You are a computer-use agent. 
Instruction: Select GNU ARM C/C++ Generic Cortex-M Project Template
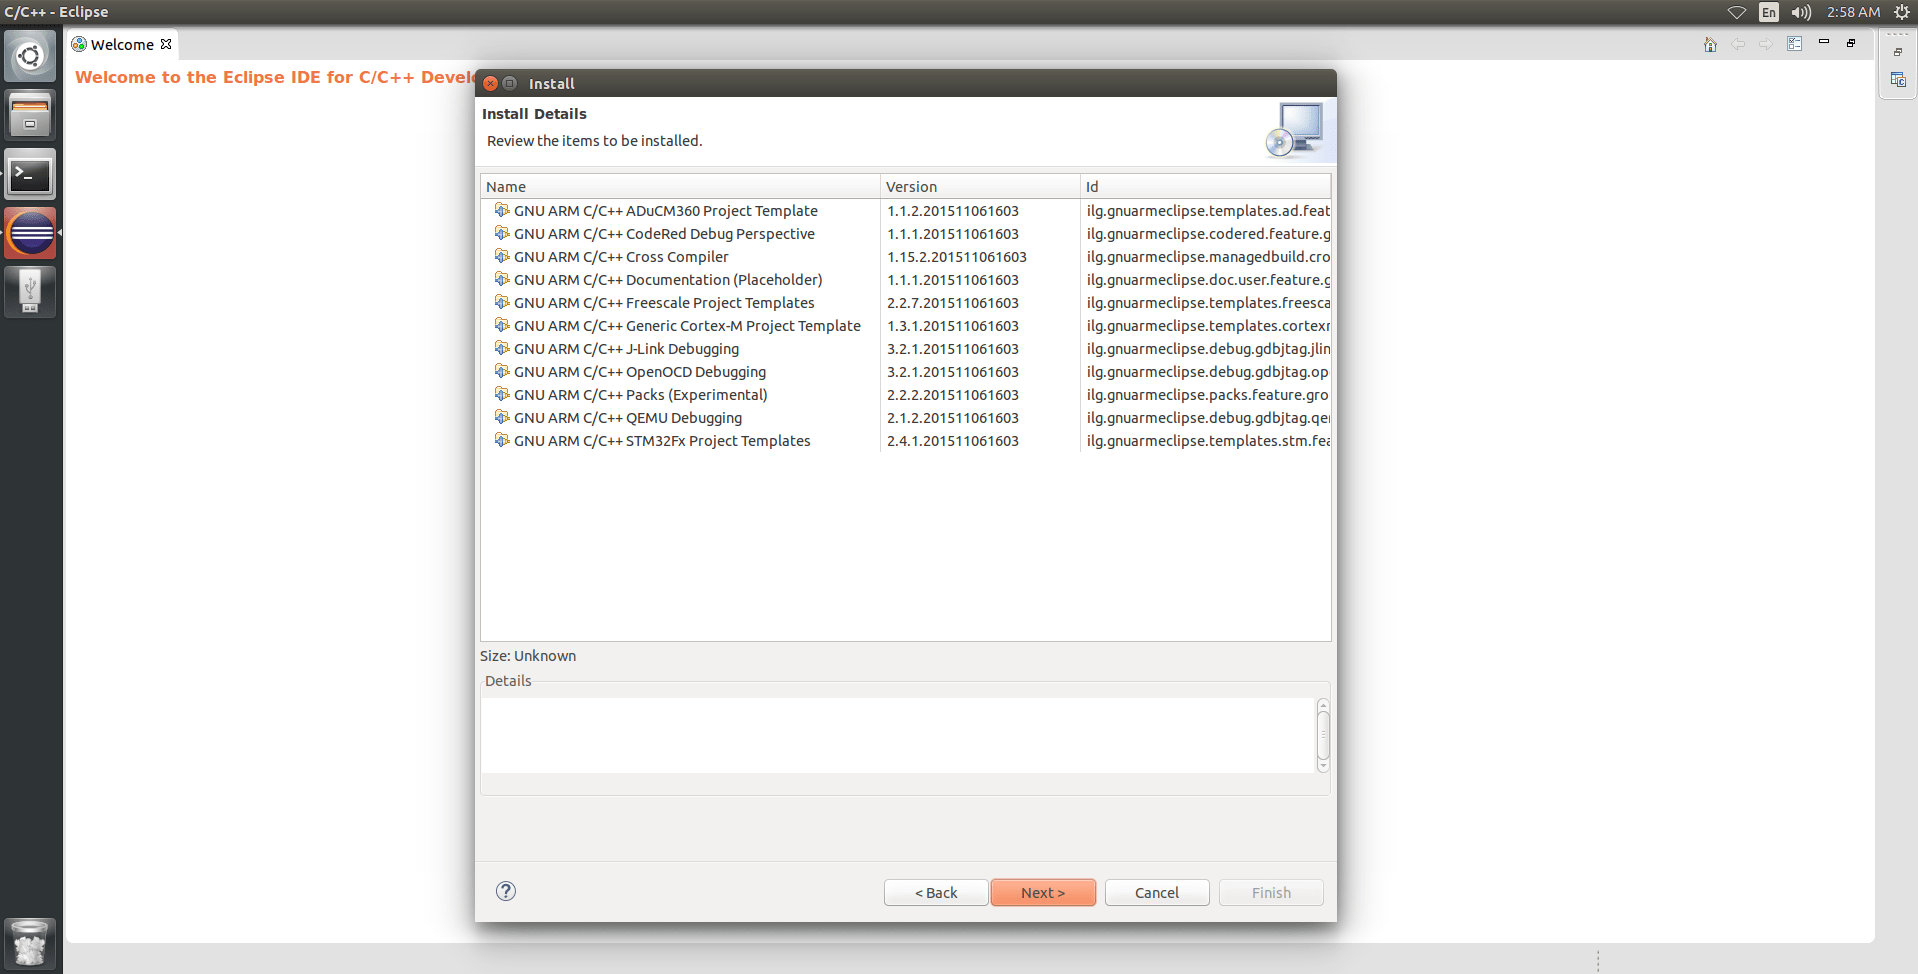(687, 326)
